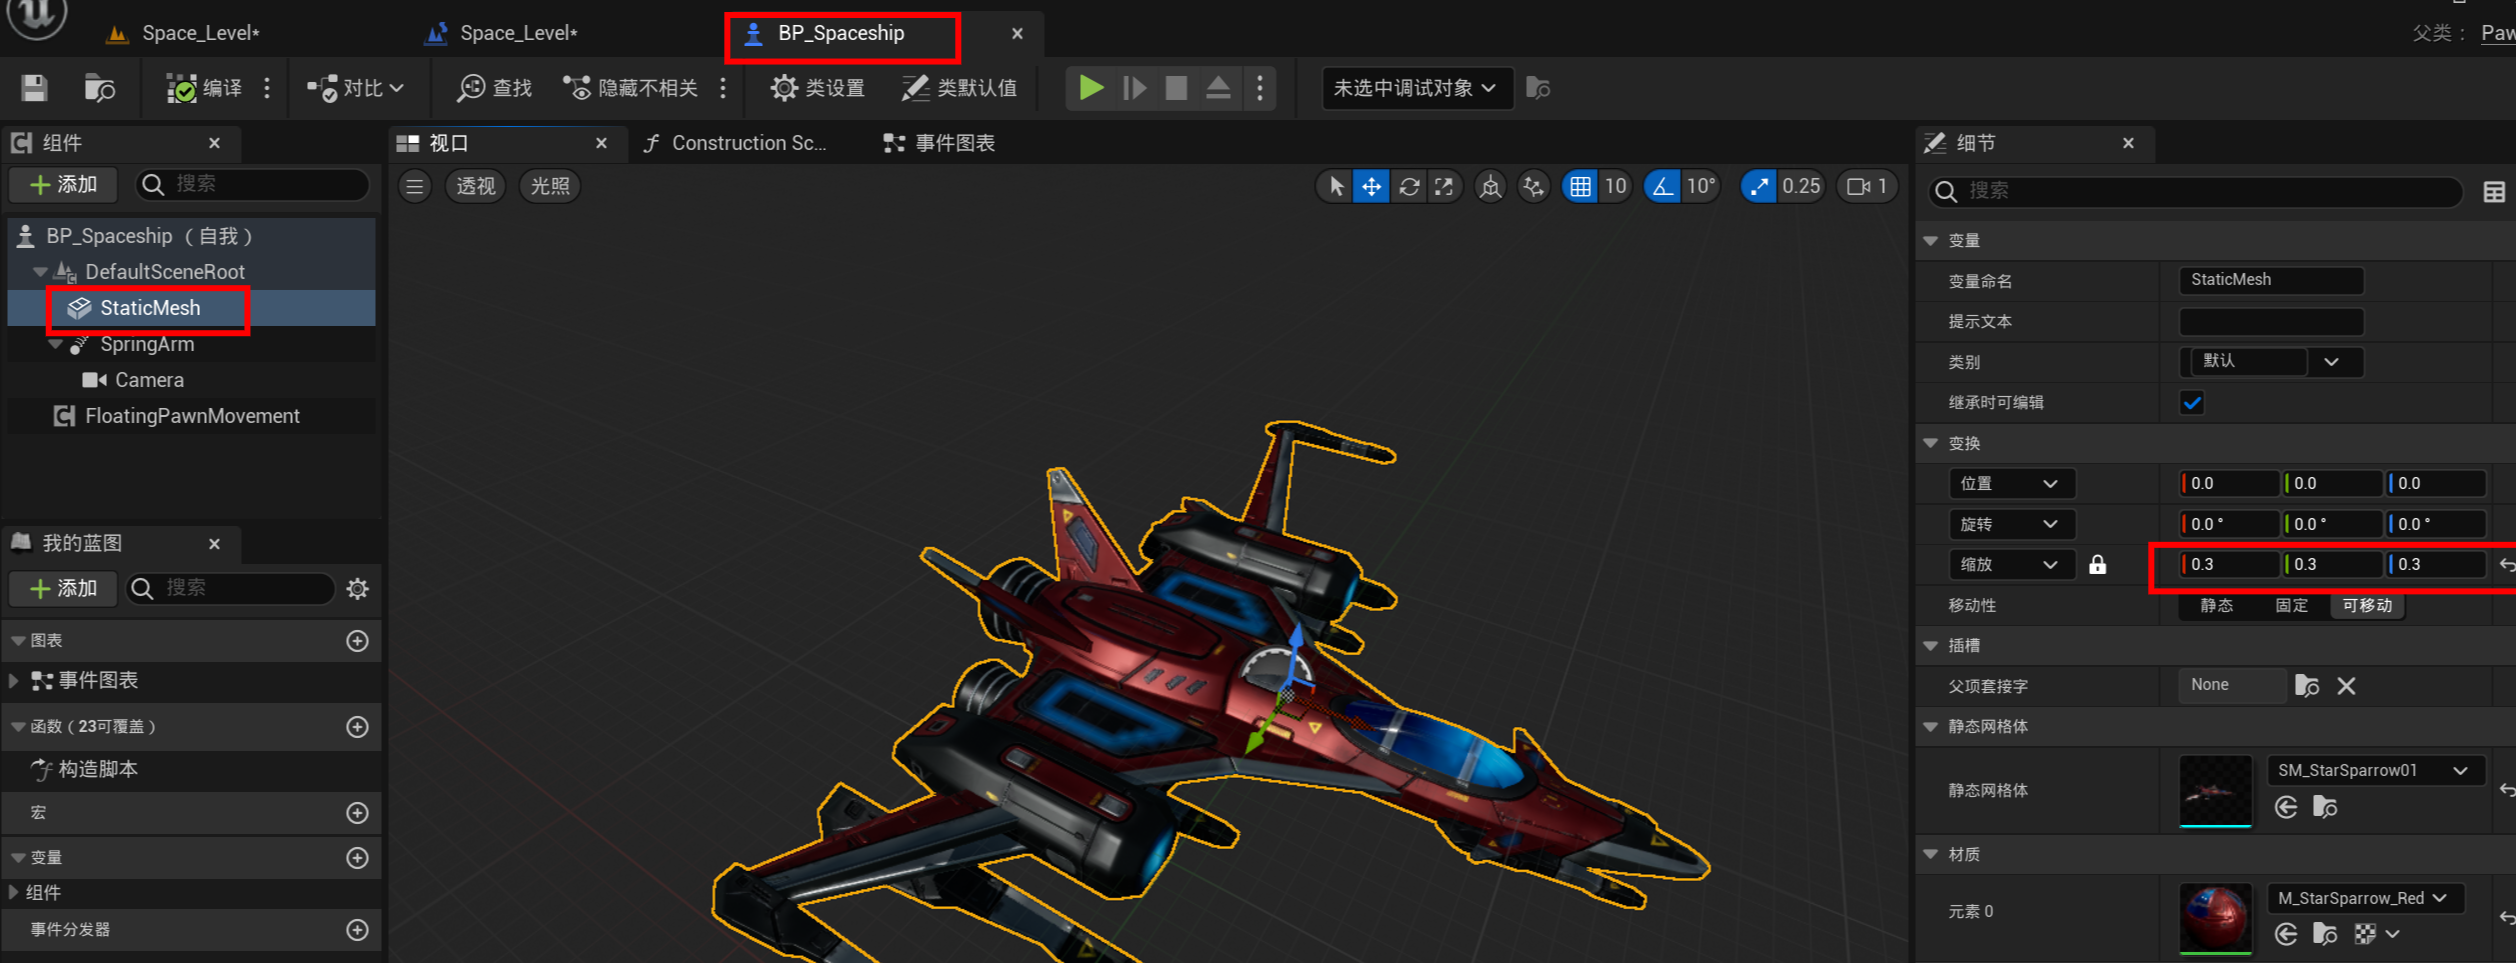Click 添加 in 我的蓝图 panel
Viewport: 2516px width, 963px height.
pos(64,588)
